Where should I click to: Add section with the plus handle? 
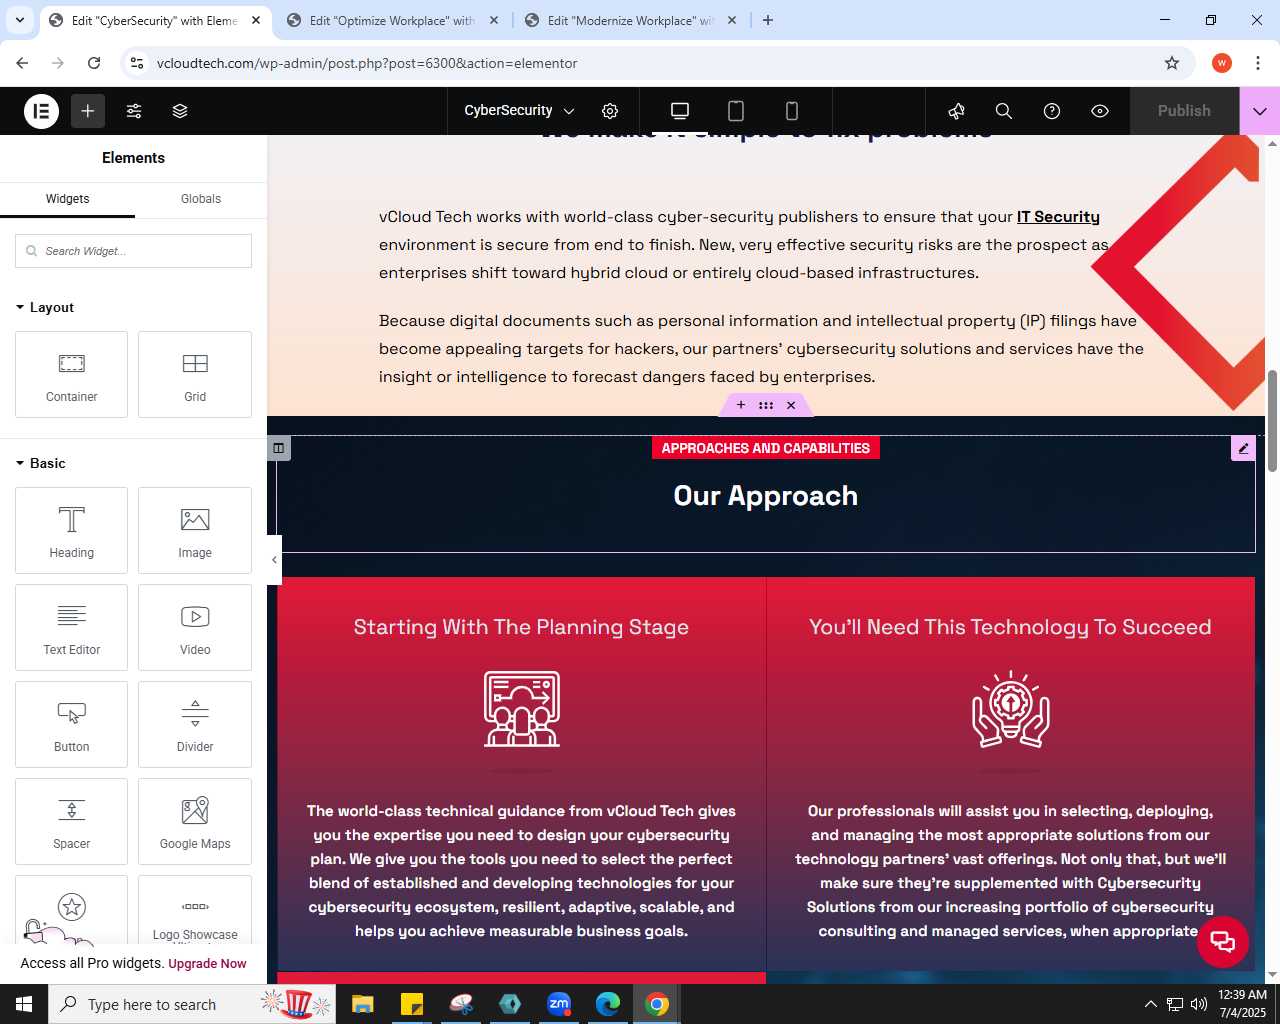coord(741,405)
